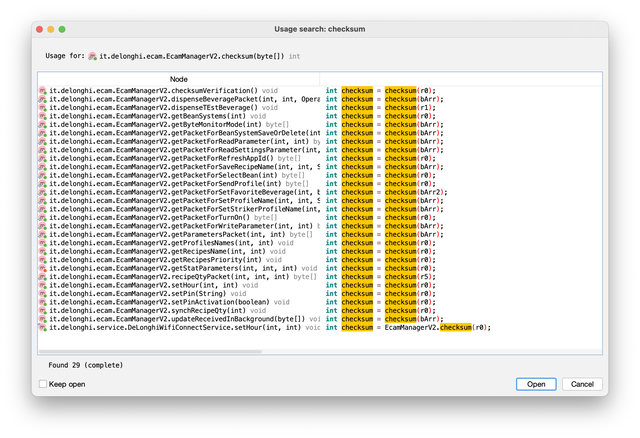Click the method icon beside getRecipesPriority(int) row
Image resolution: width=640 pixels, height=438 pixels.
click(x=43, y=260)
